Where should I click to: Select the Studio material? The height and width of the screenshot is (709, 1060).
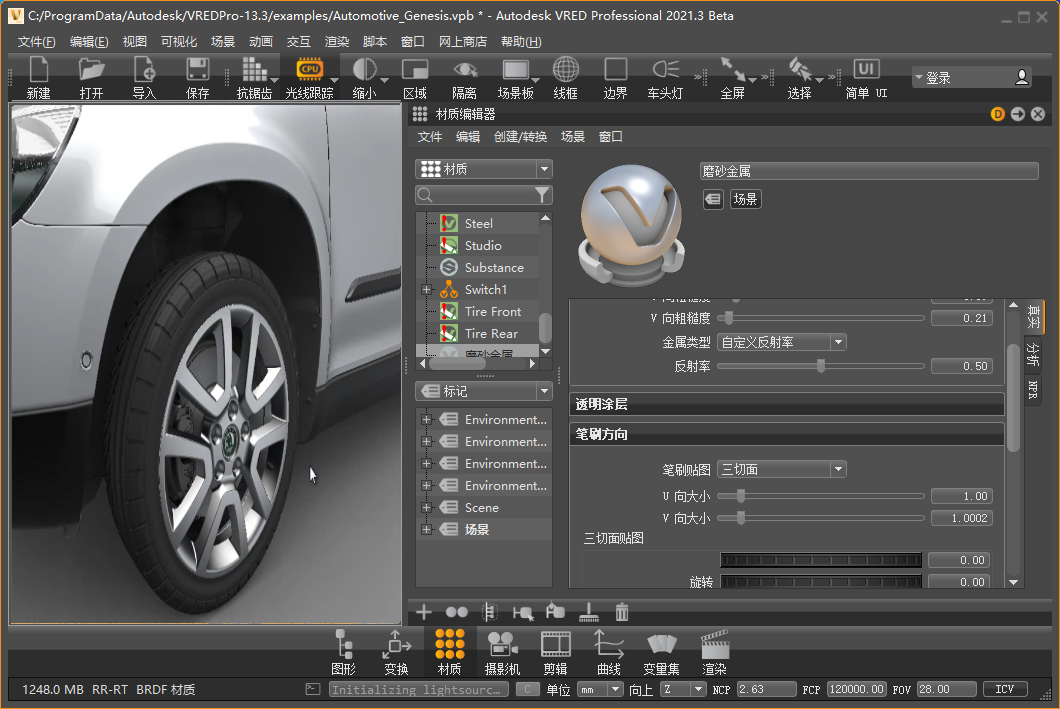483,245
